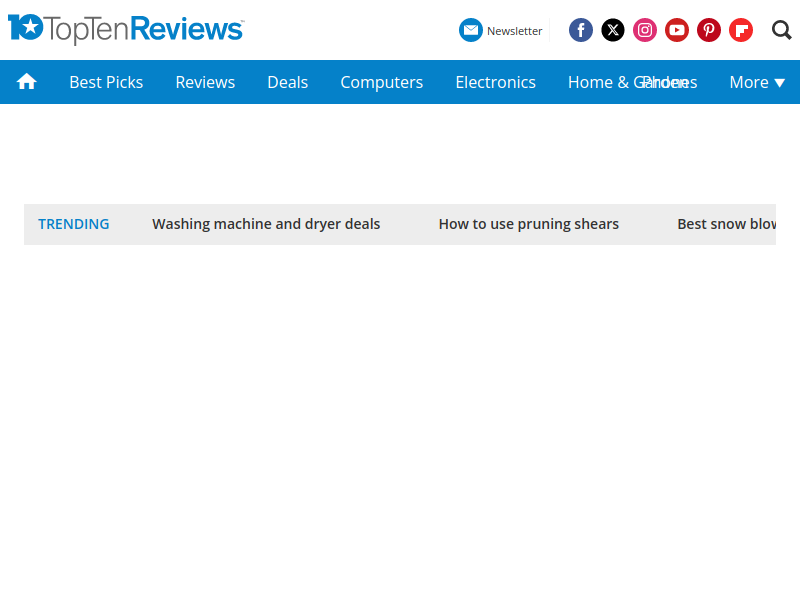Image resolution: width=800 pixels, height=600 pixels.
Task: Click the Newsletter text link
Action: pos(514,31)
